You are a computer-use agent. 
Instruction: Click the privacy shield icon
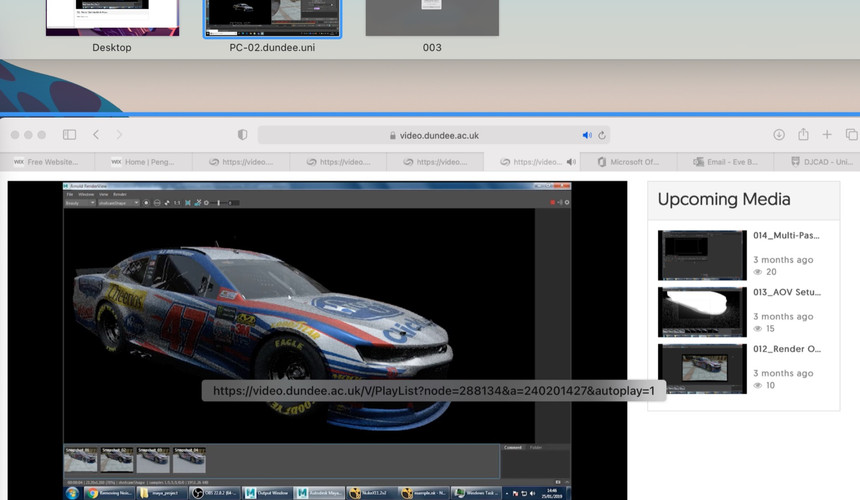tap(242, 135)
